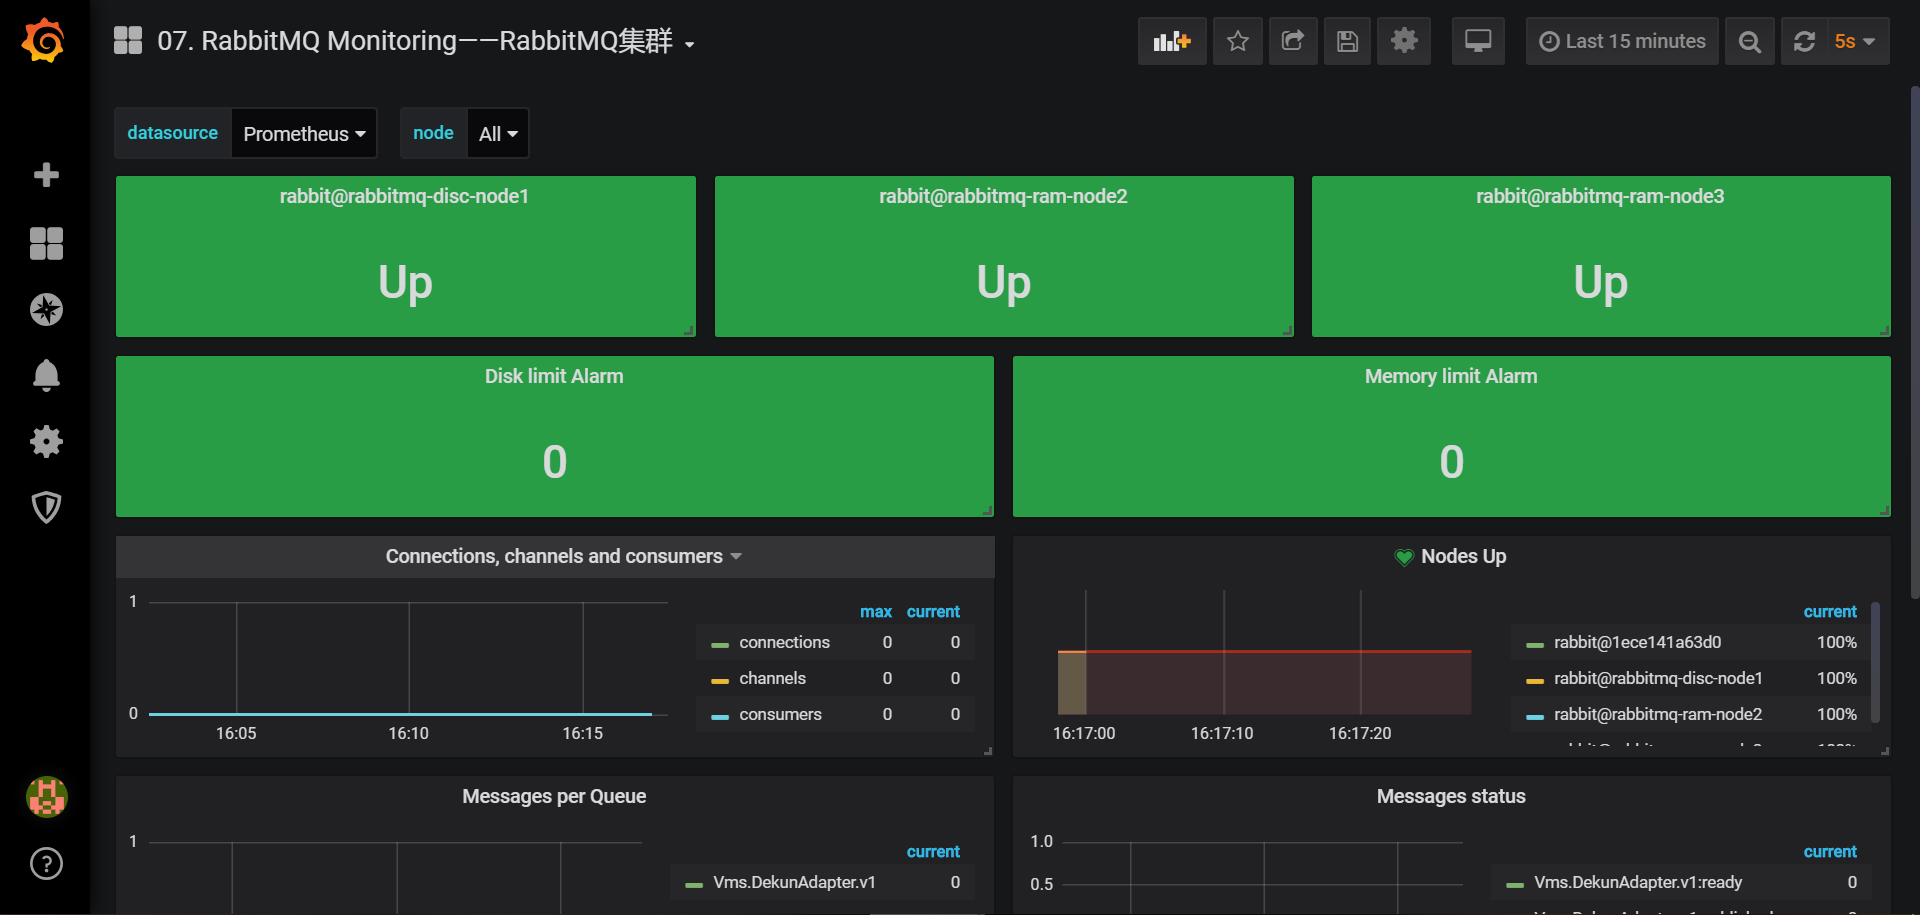This screenshot has width=1920, height=915.
Task: Open the dashboard title dropdown
Action: pyautogui.click(x=425, y=41)
